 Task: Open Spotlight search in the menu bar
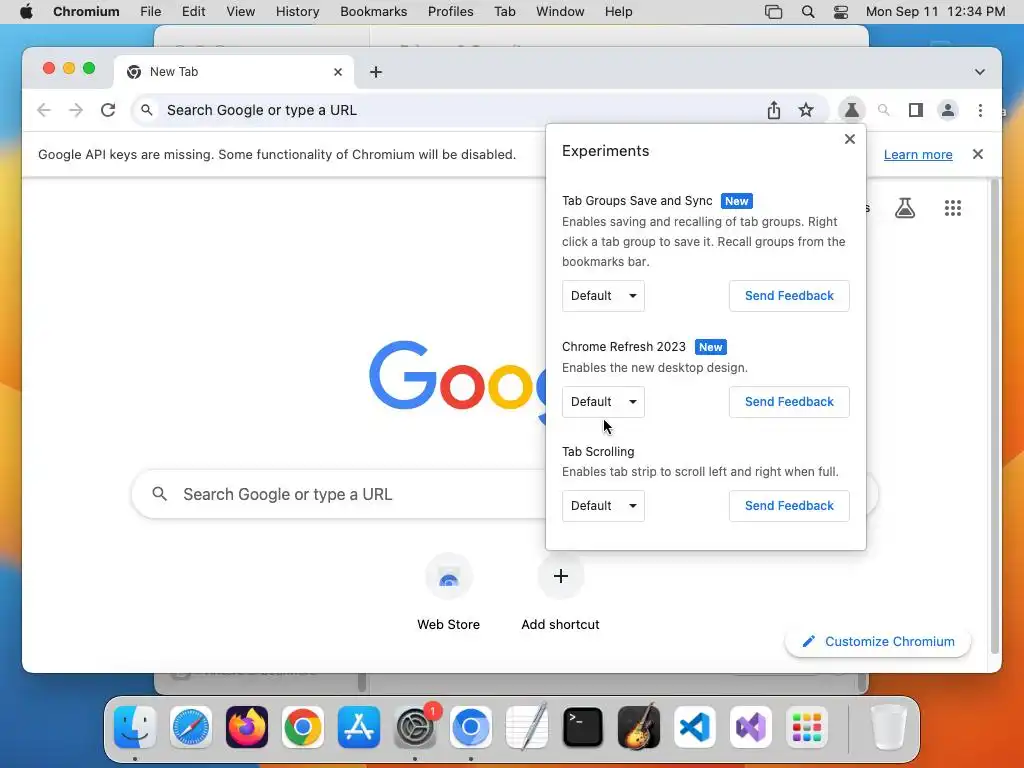tap(808, 12)
